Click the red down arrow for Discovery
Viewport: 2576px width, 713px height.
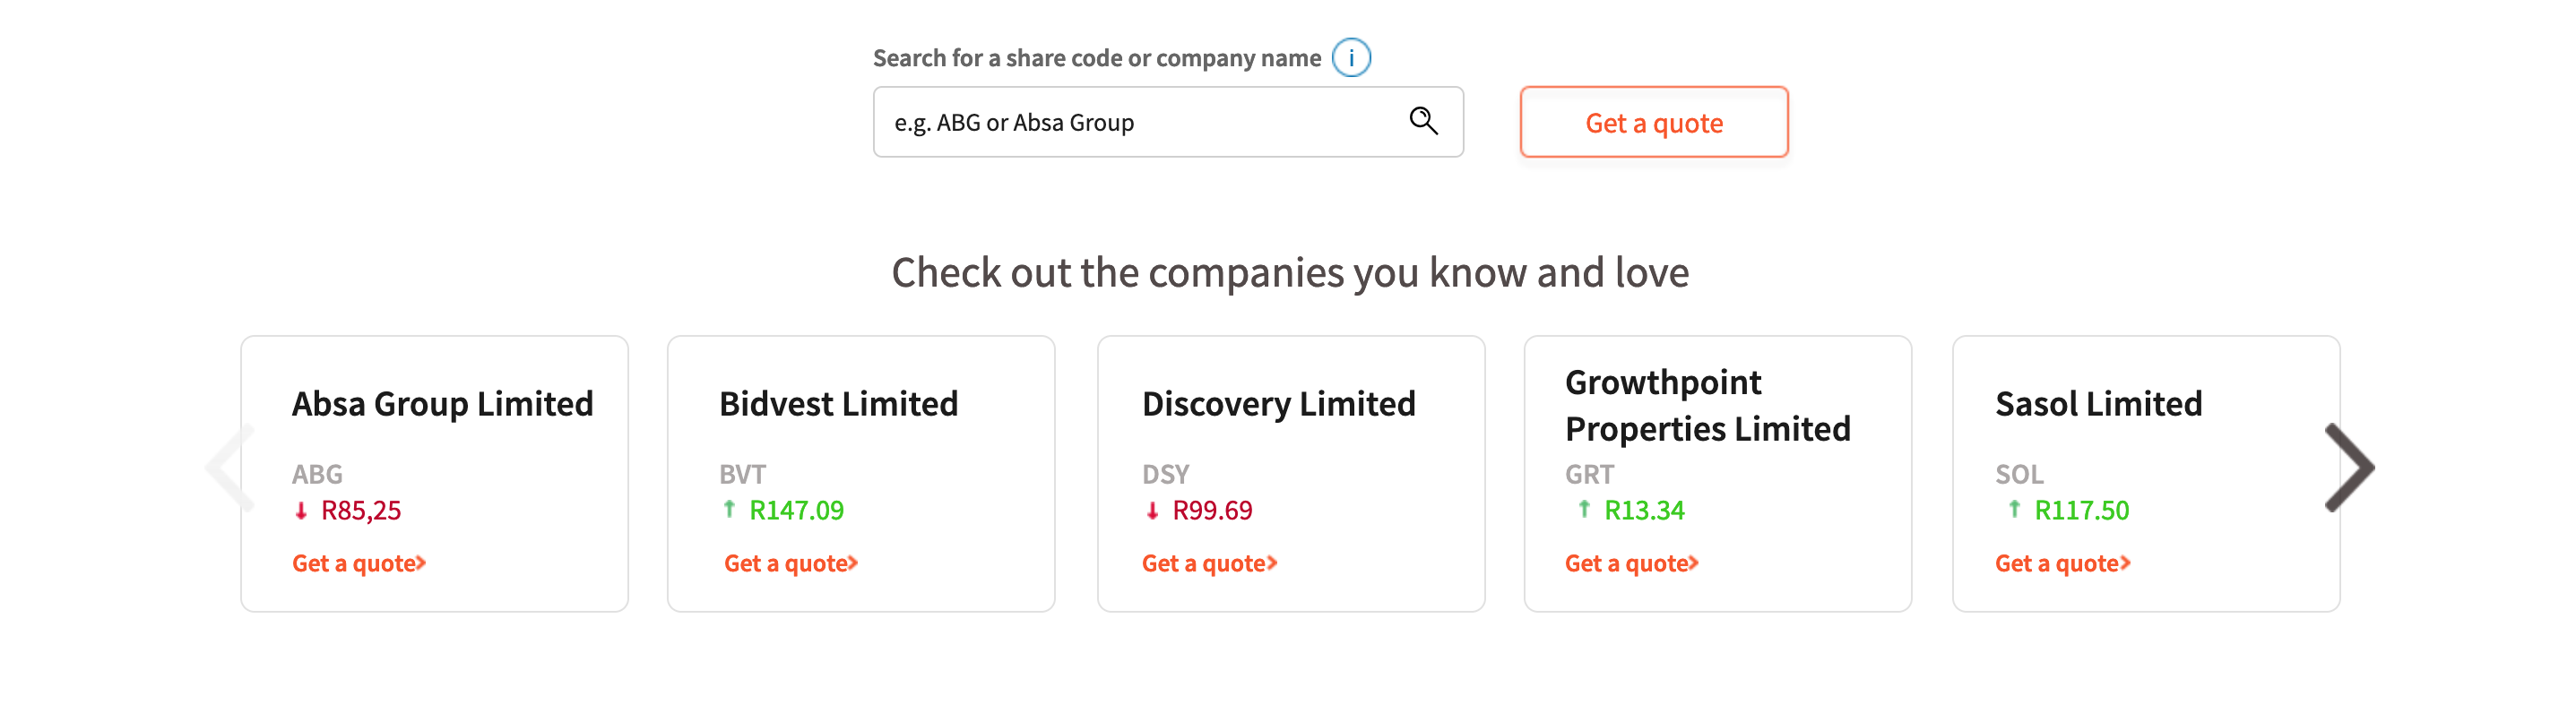click(x=1152, y=511)
